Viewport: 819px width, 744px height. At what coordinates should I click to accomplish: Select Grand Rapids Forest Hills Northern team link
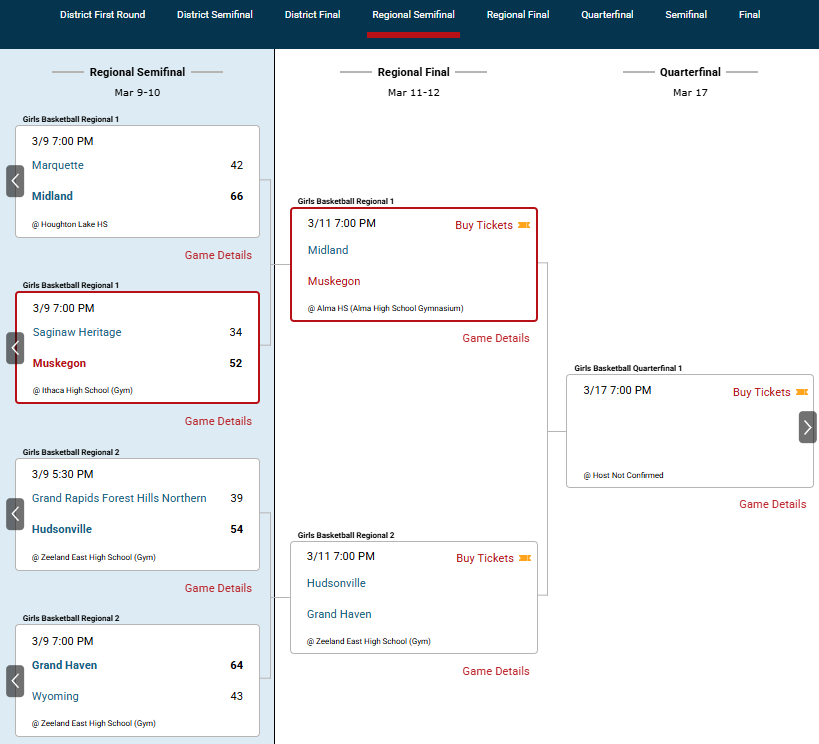pyautogui.click(x=119, y=498)
